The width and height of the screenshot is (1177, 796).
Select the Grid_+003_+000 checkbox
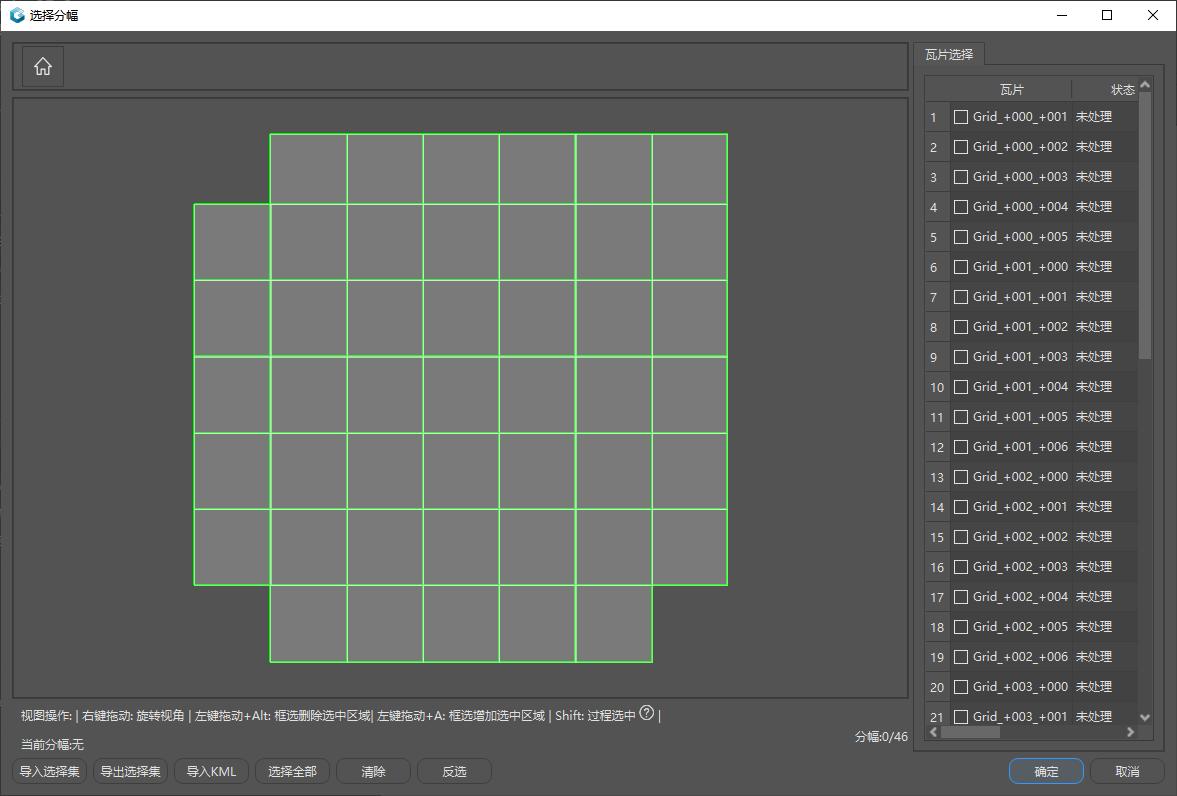961,687
